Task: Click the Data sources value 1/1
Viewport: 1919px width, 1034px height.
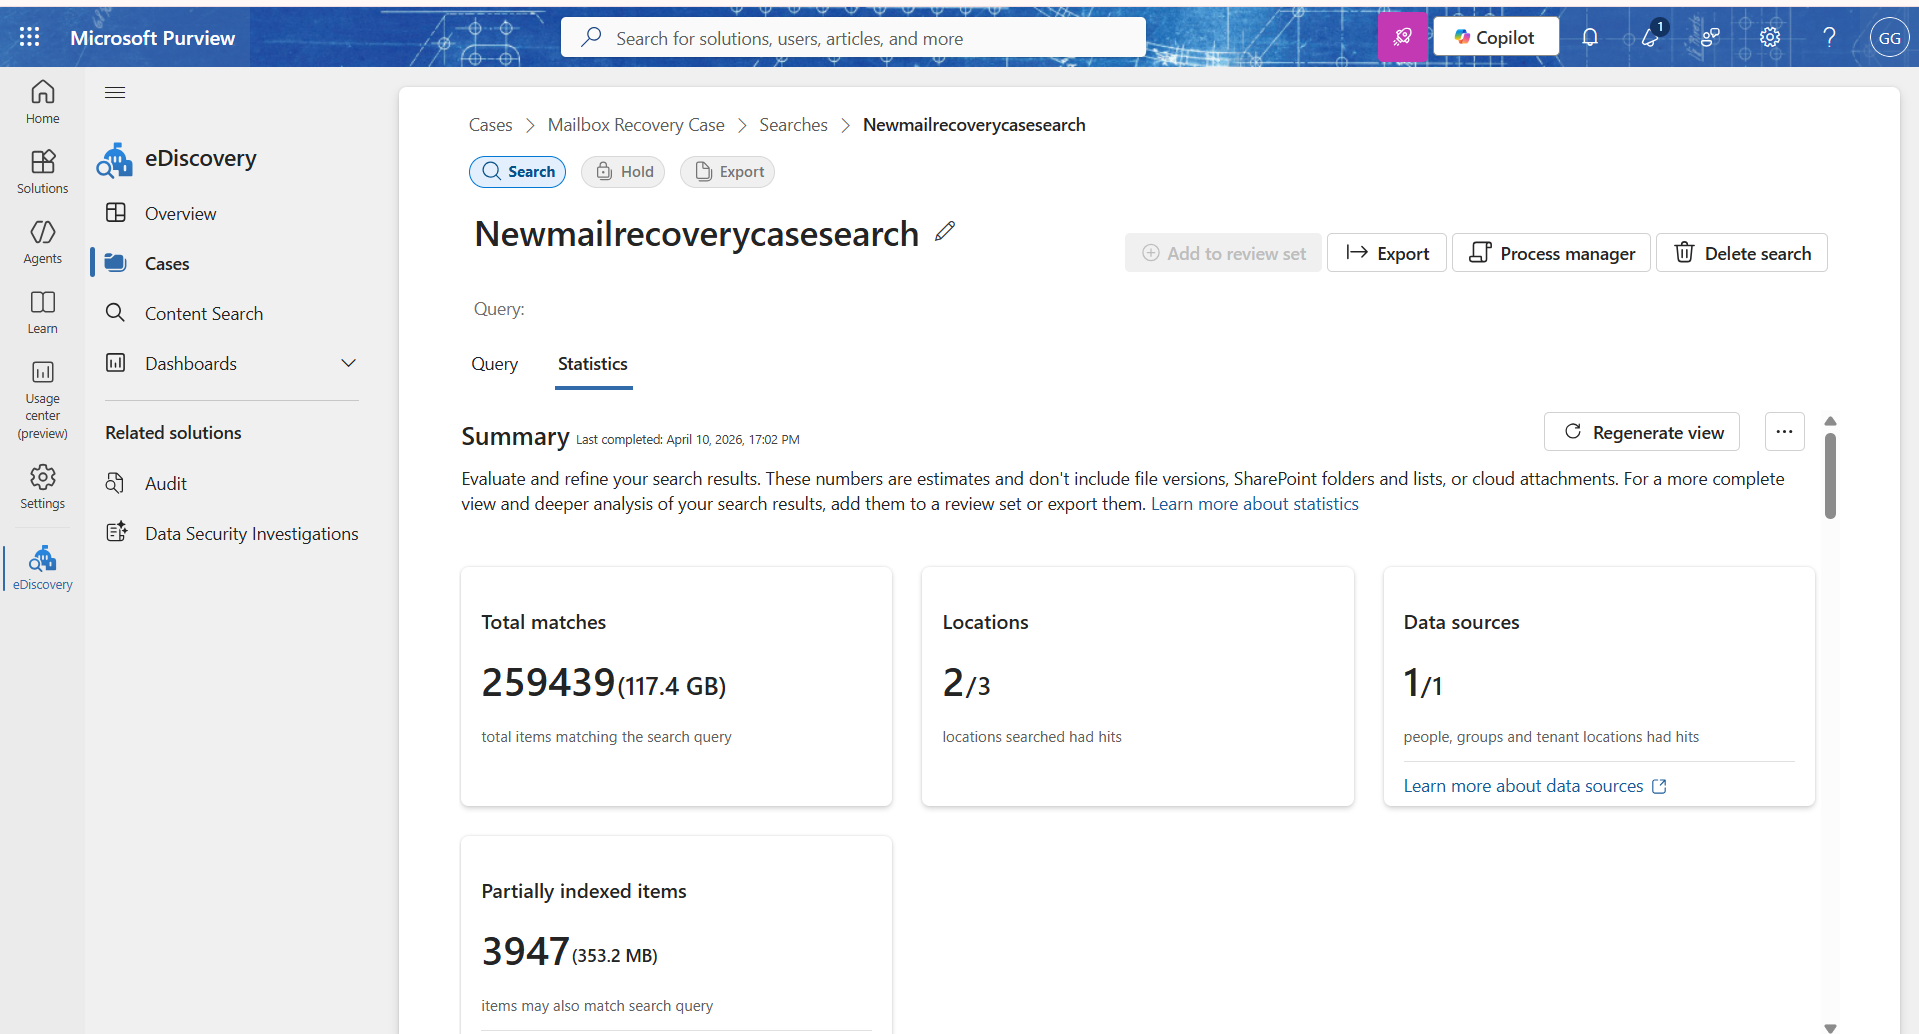Action: 1422,683
